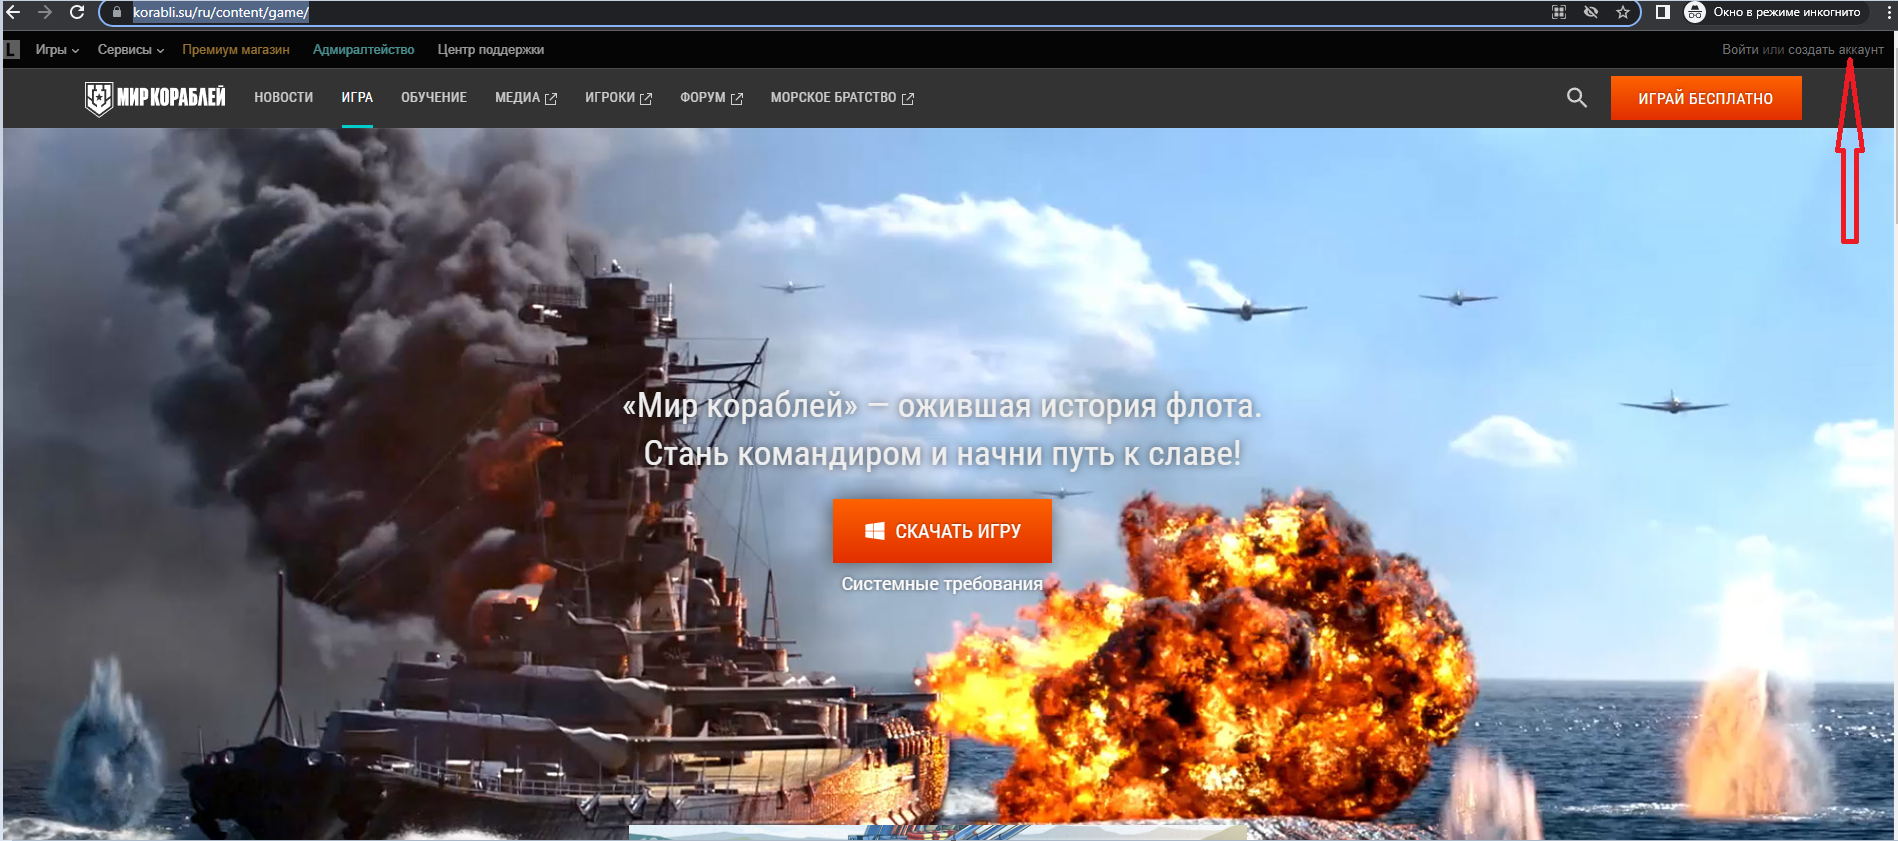Click the Играй бесплатно button
The image size is (1898, 841).
(1706, 98)
